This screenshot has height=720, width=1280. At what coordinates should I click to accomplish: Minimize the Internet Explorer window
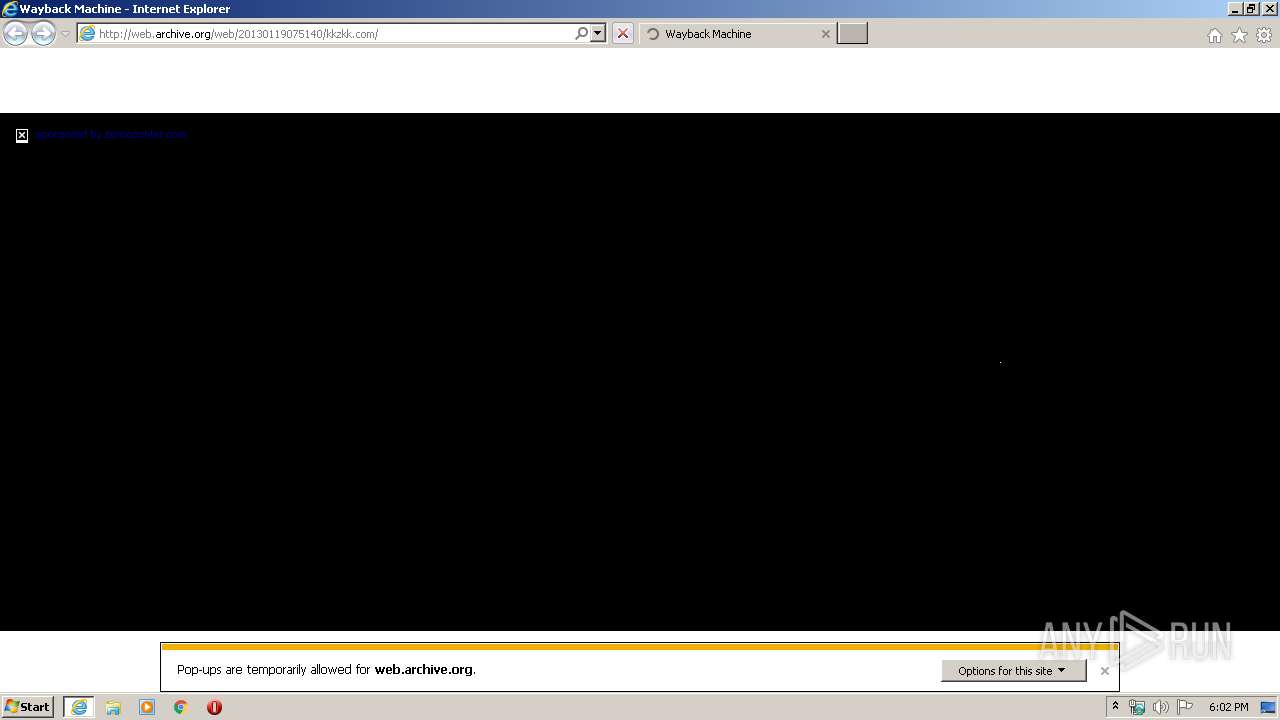[x=1236, y=9]
